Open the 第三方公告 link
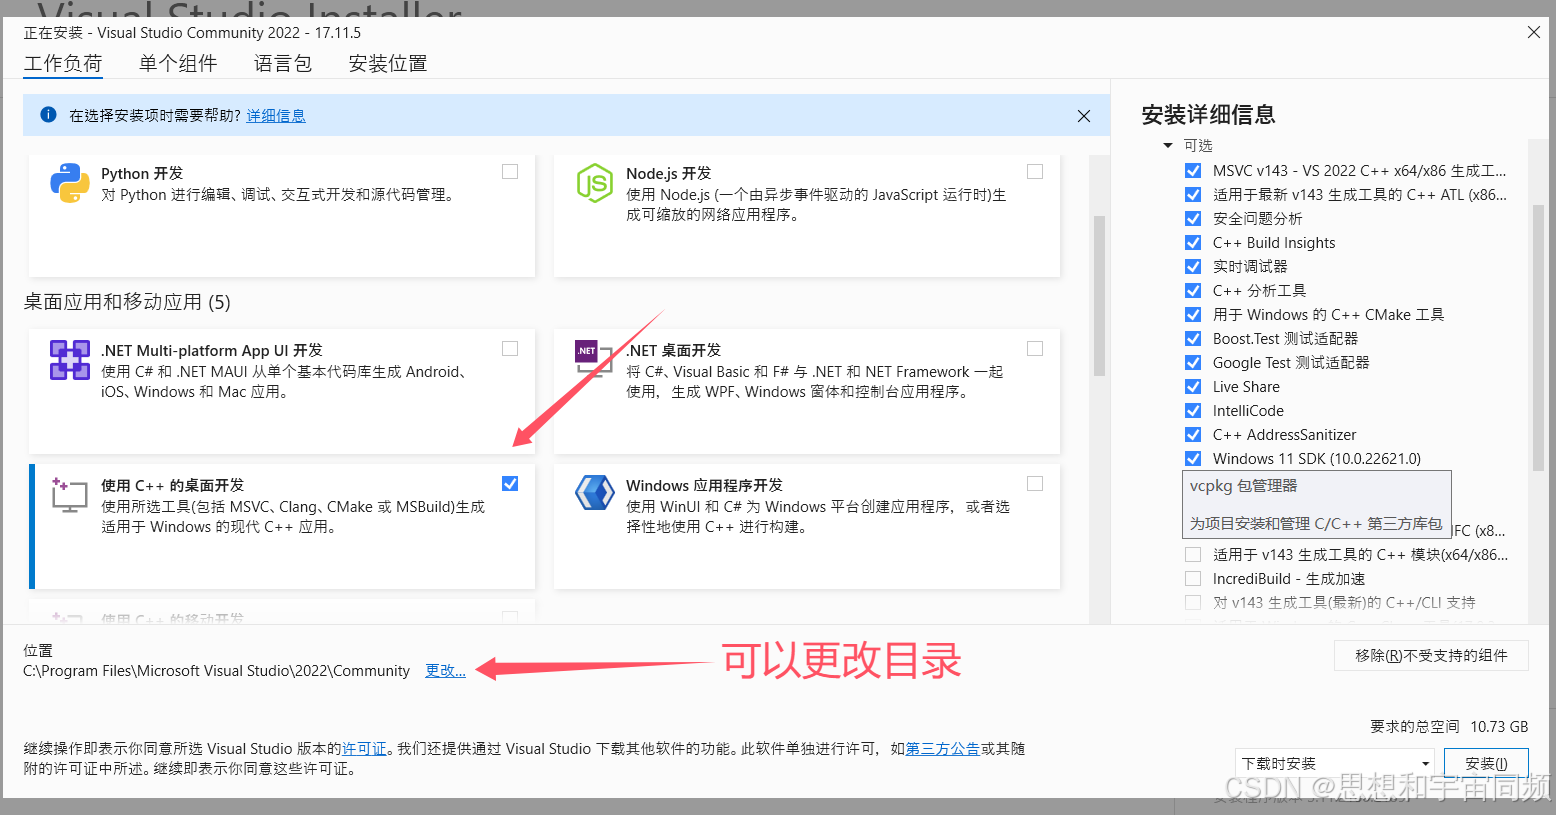This screenshot has height=815, width=1556. (x=942, y=749)
